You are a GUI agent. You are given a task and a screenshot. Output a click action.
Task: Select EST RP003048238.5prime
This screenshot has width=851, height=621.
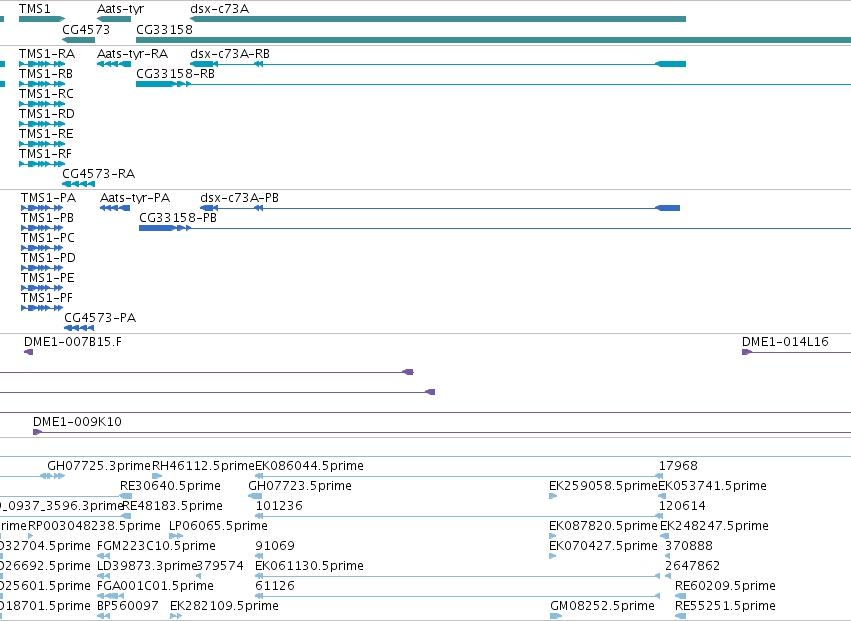[31, 536]
